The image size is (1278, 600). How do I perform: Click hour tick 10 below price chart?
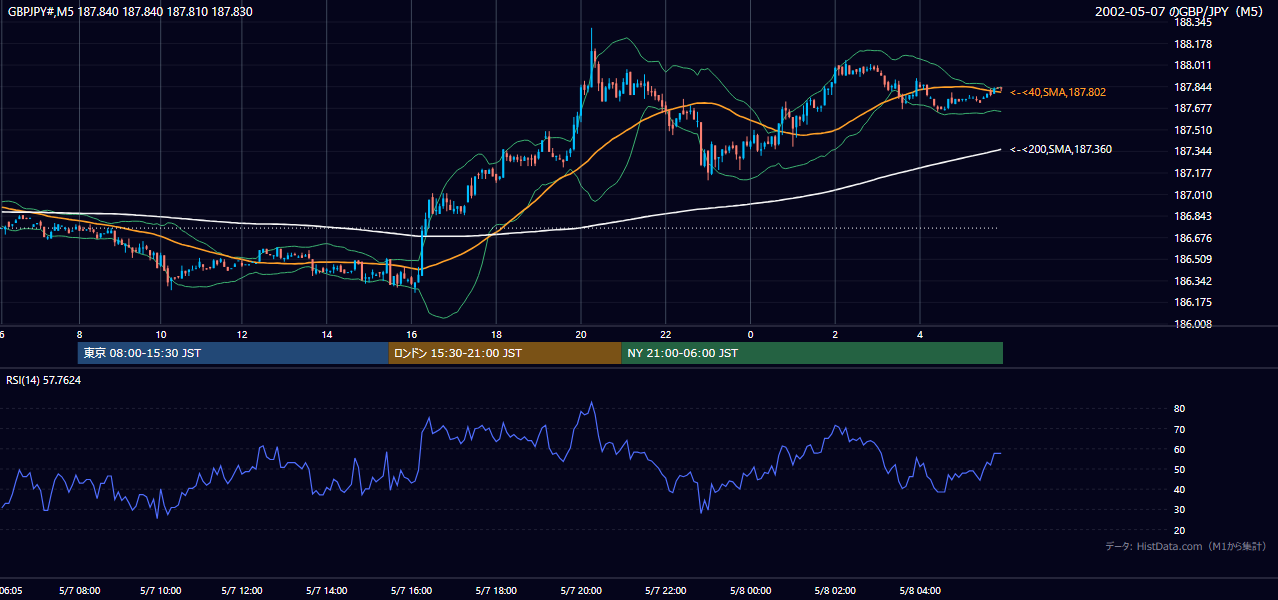(x=160, y=334)
